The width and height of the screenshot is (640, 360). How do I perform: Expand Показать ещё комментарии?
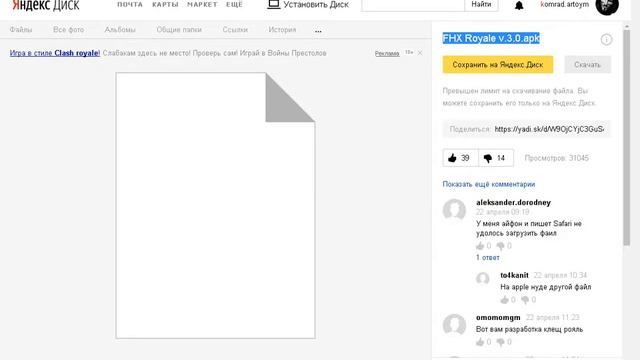point(489,184)
